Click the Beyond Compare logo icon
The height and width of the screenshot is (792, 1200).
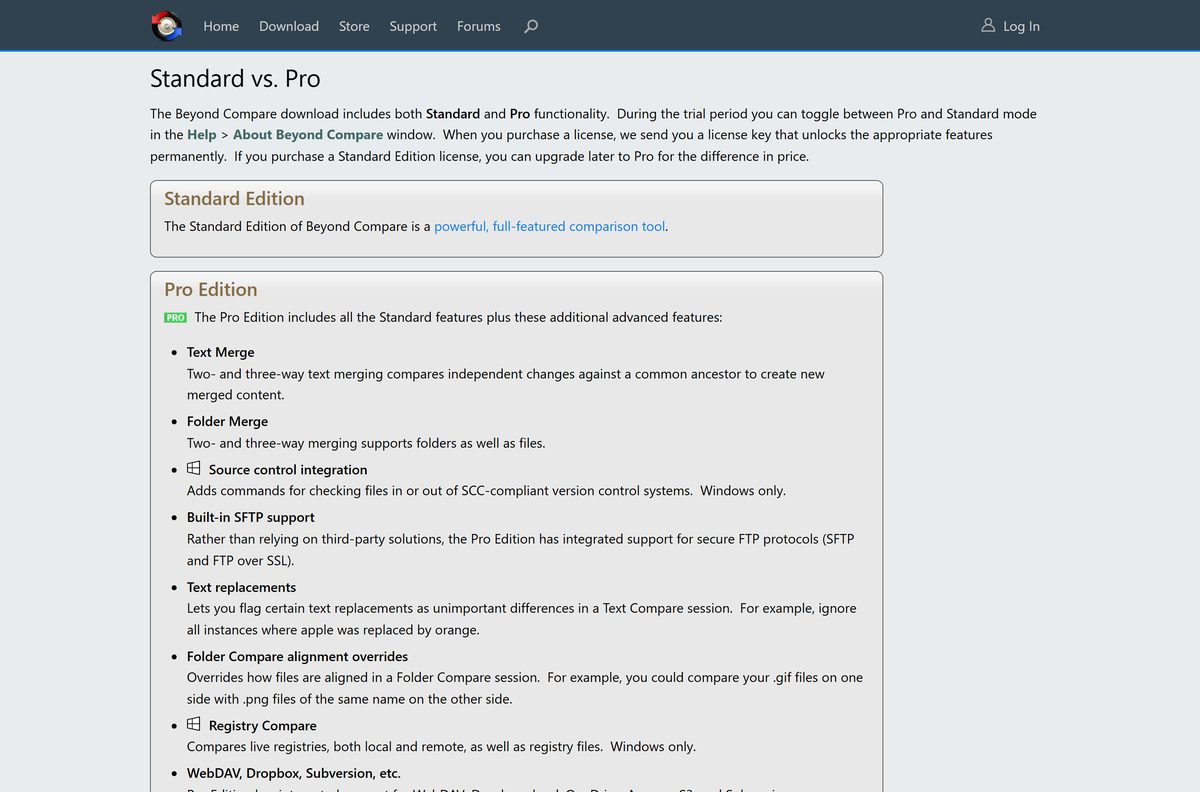coord(166,26)
